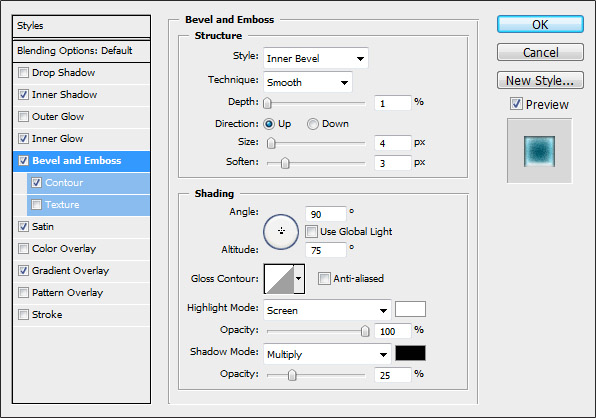
Task: Open the black shadow color swatch
Action: [x=411, y=353]
